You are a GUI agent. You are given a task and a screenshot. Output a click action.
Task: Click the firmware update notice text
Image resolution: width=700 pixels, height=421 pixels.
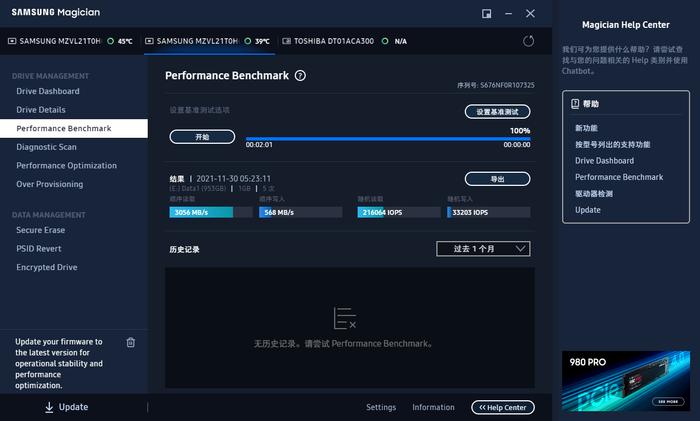pos(59,363)
